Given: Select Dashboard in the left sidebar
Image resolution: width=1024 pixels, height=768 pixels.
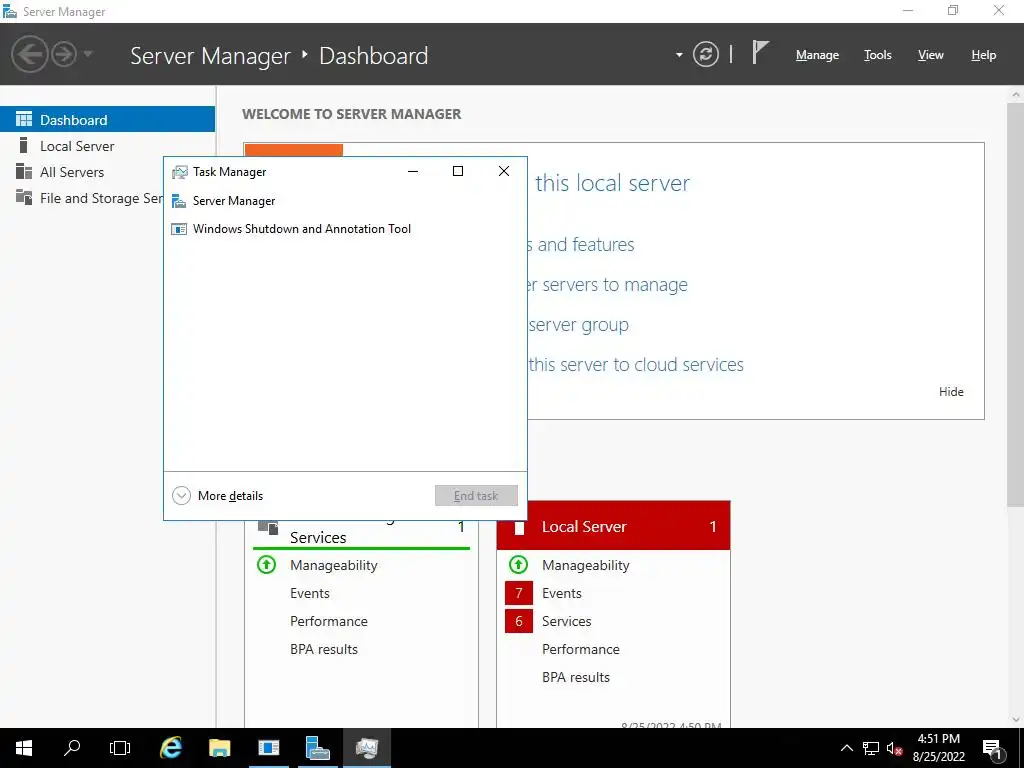Looking at the screenshot, I should coord(107,120).
